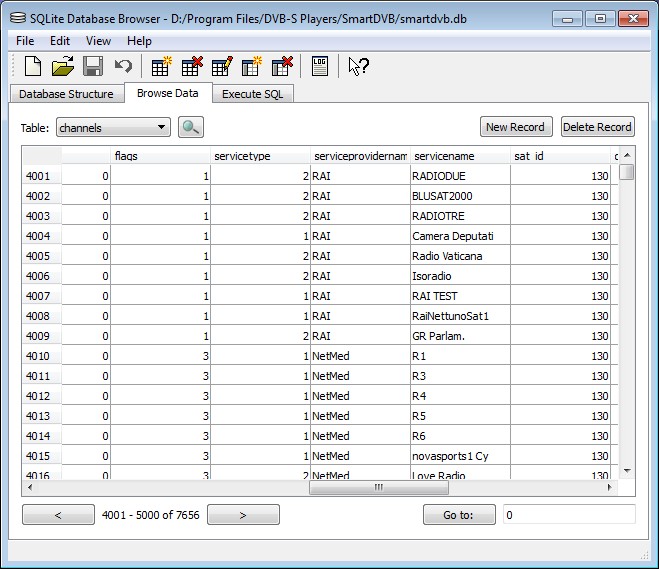The width and height of the screenshot is (659, 569).
Task: Click the Camera Deputati cell
Action: (461, 236)
